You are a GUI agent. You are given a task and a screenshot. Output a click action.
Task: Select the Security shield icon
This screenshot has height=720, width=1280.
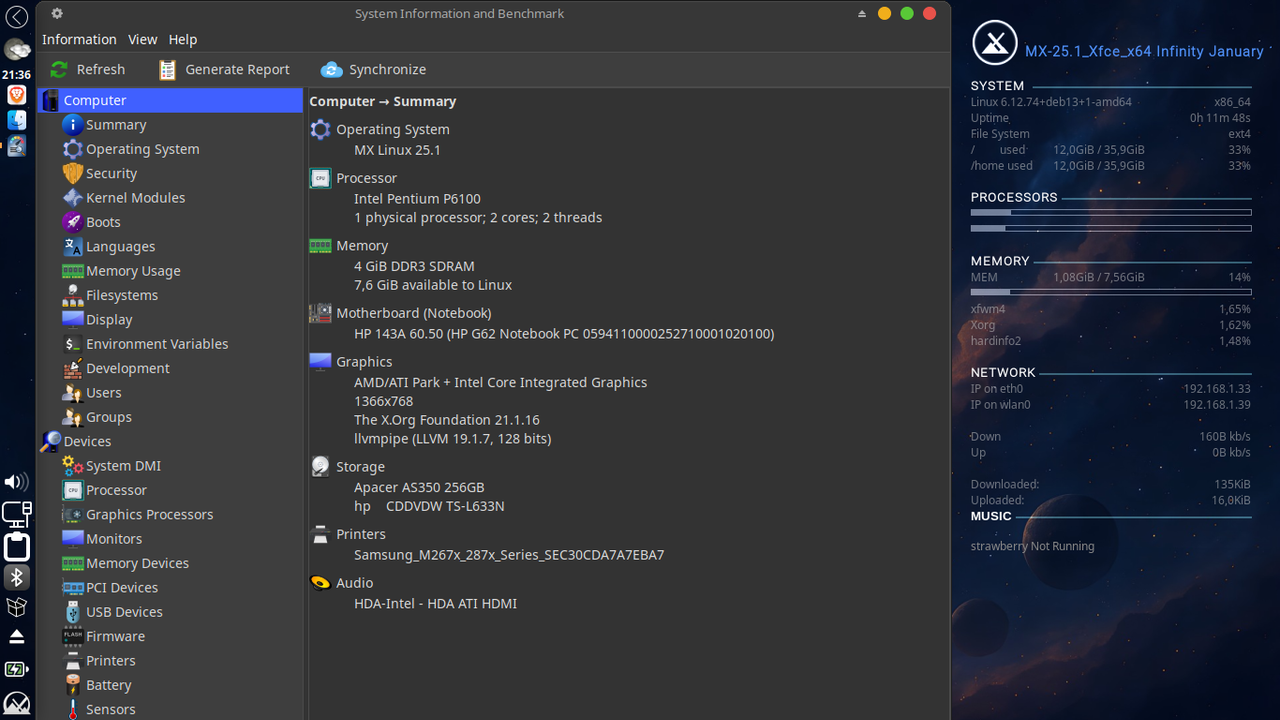(x=72, y=173)
